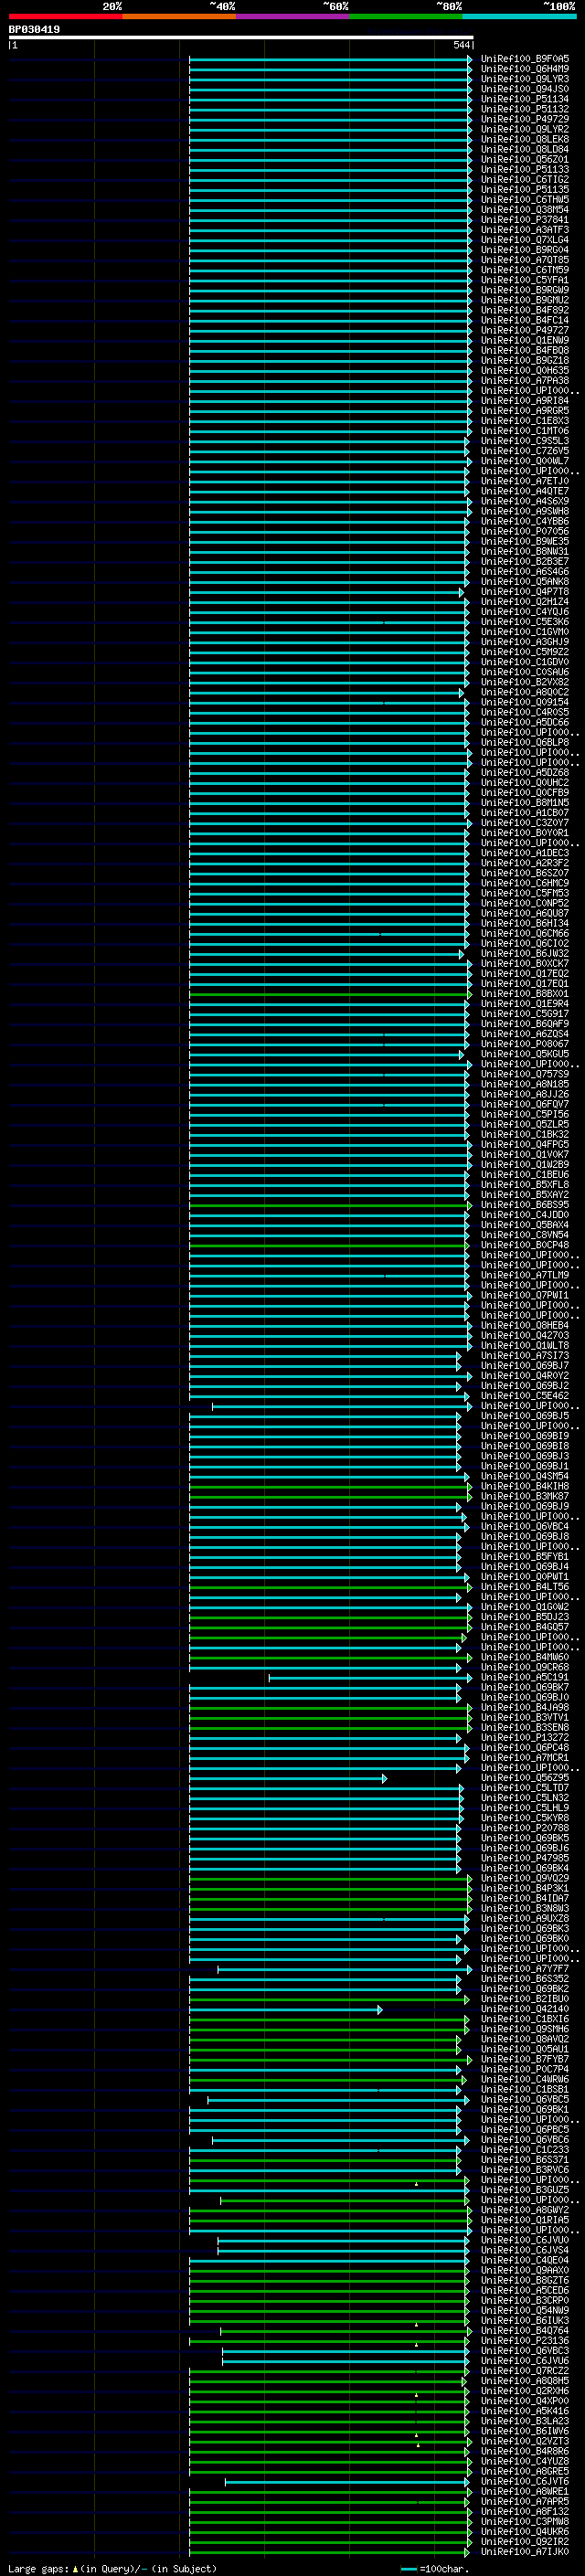Click the label UniRef100_Q38M54

[x=525, y=210]
